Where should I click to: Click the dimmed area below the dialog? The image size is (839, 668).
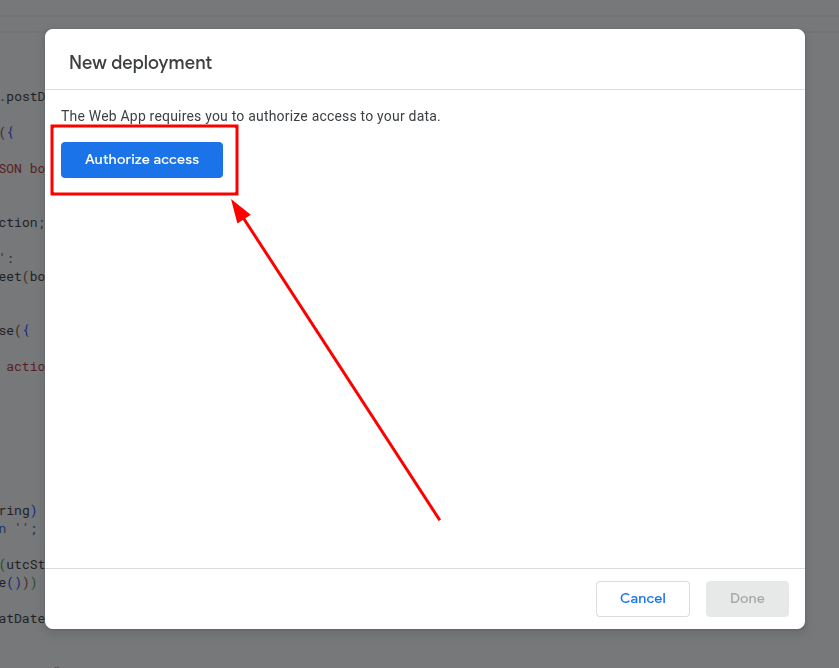coord(420,649)
